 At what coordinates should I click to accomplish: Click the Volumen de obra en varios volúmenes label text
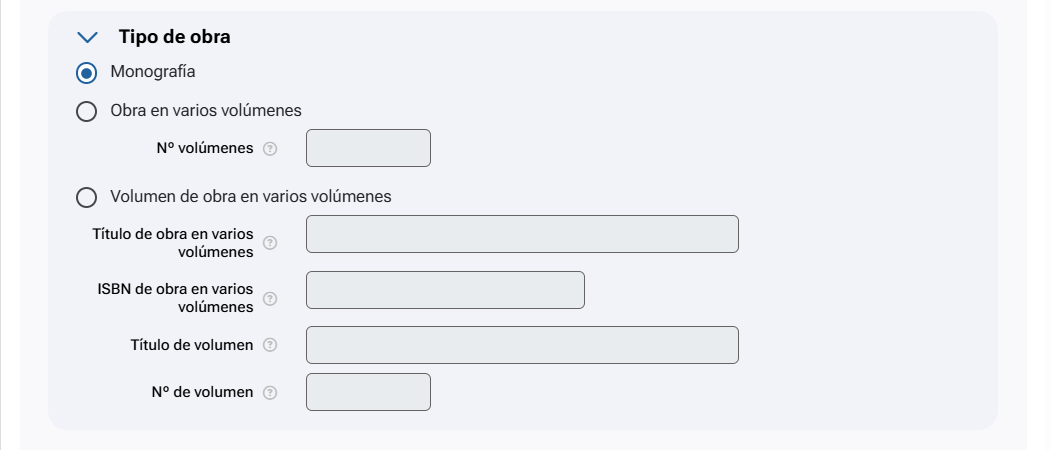pyautogui.click(x=250, y=197)
